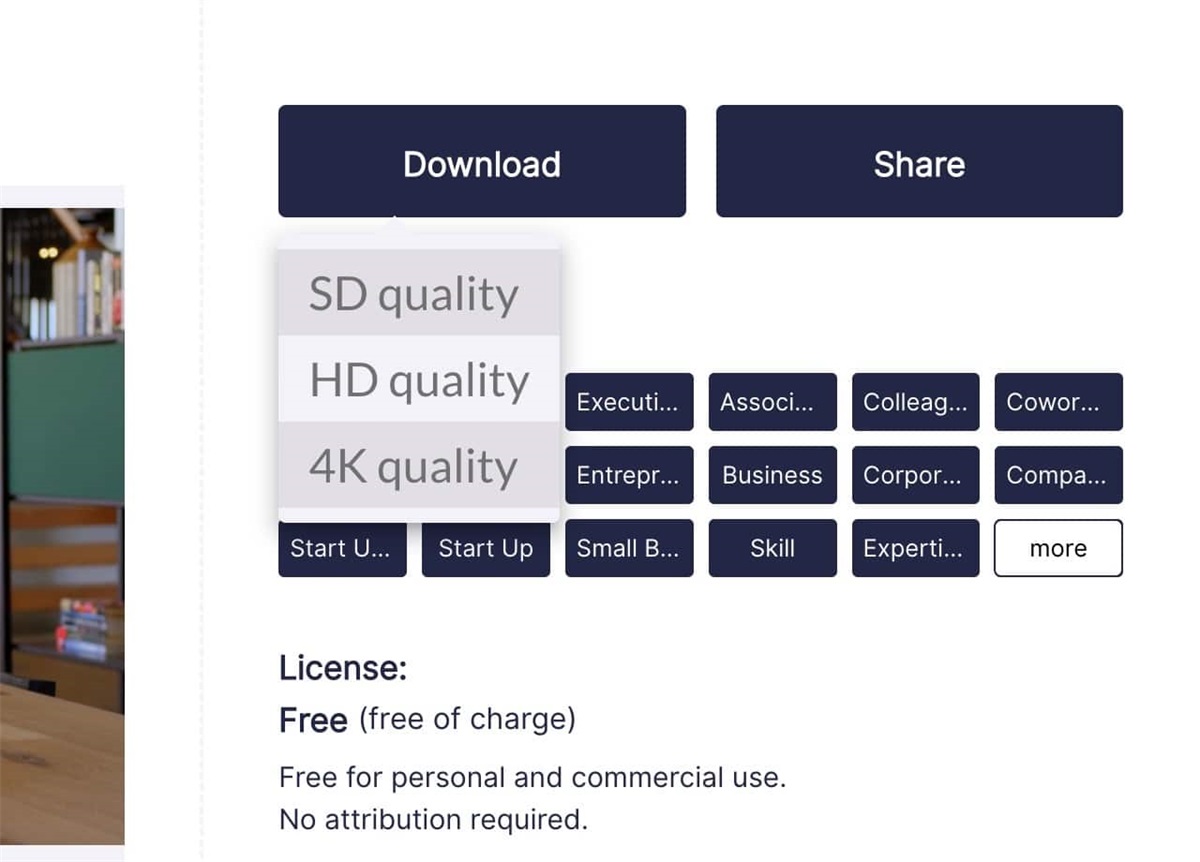Open the Compa... tag
Screen dimensions: 1200x862
1059,475
